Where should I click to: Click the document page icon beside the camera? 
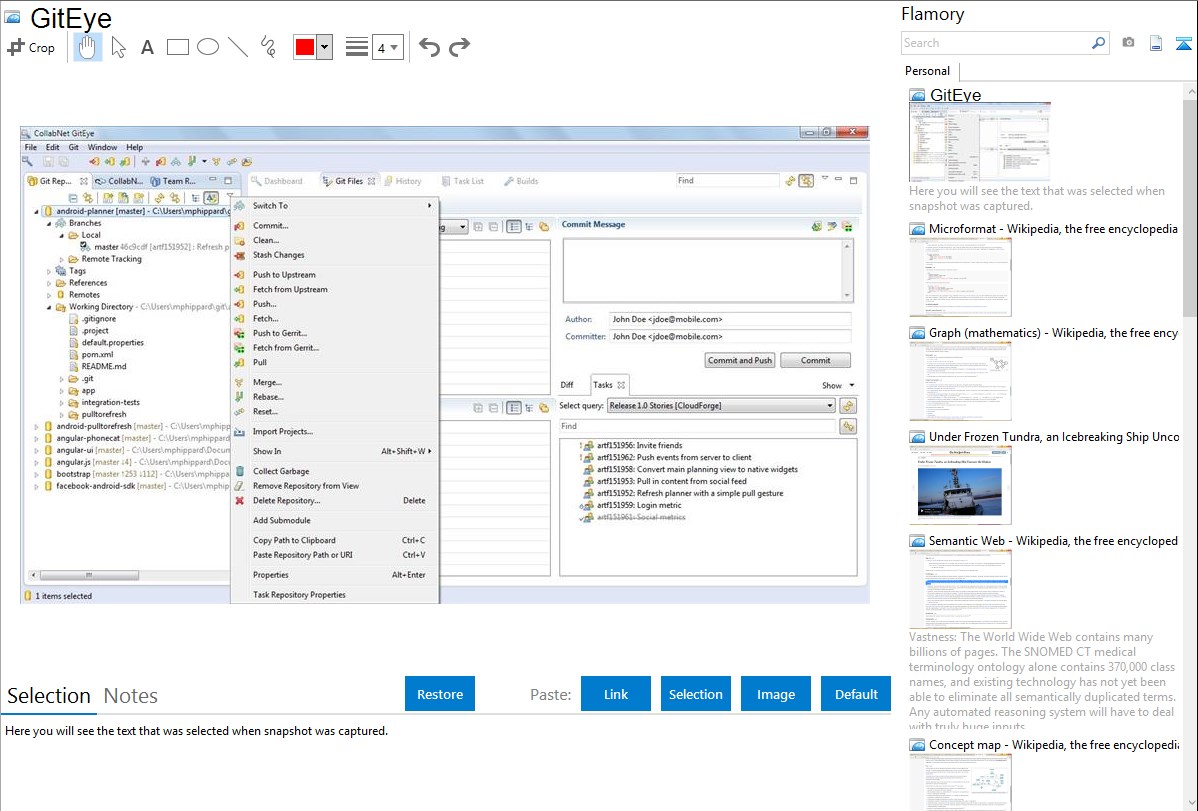(x=1156, y=43)
